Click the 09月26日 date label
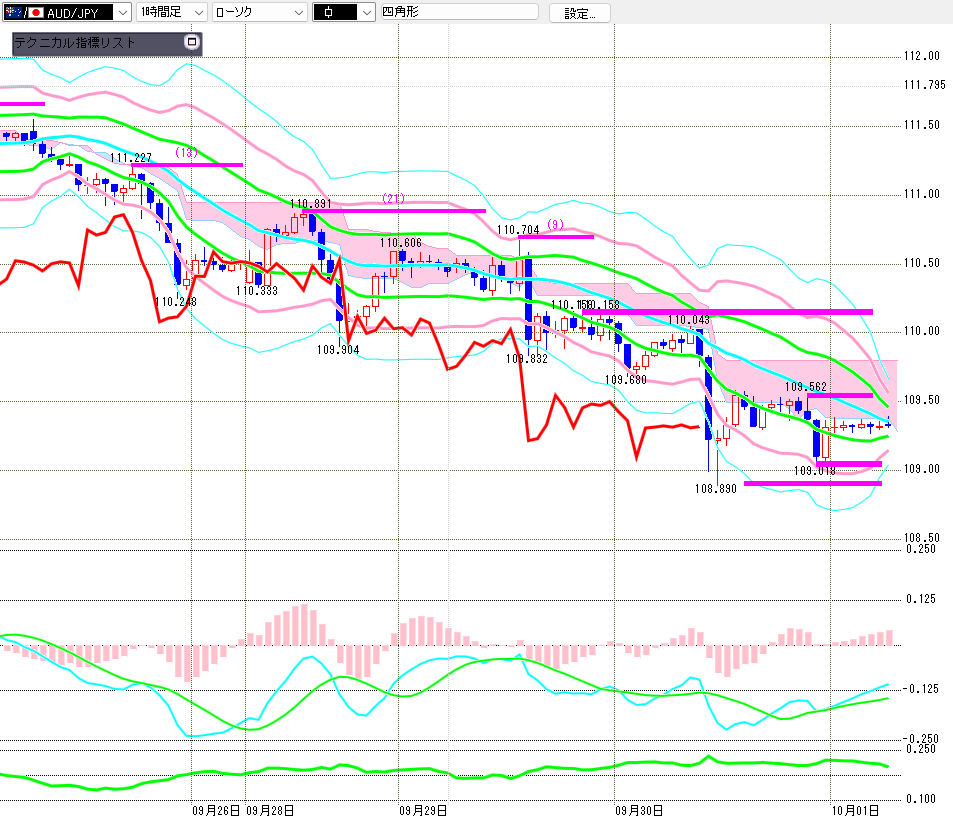 216,811
